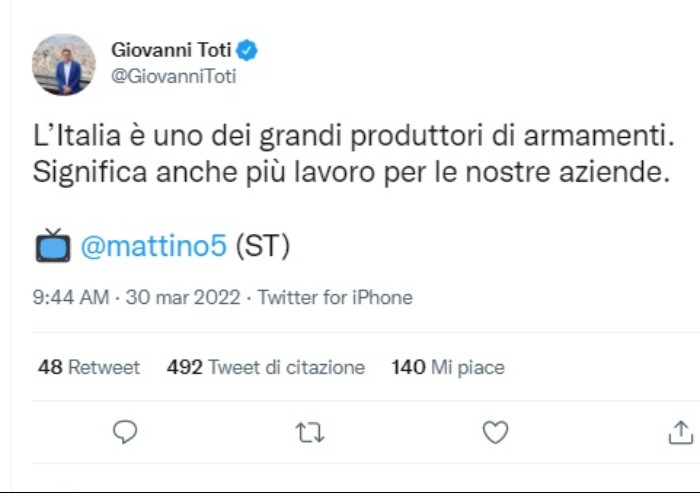Click the television emoji before @mattino5

pos(52,245)
